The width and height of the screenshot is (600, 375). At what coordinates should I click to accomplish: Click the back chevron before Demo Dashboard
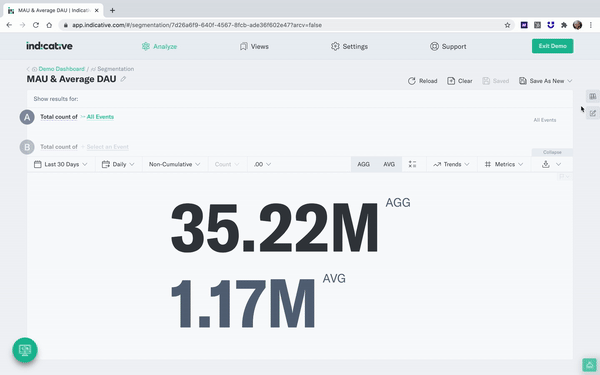(x=28, y=69)
